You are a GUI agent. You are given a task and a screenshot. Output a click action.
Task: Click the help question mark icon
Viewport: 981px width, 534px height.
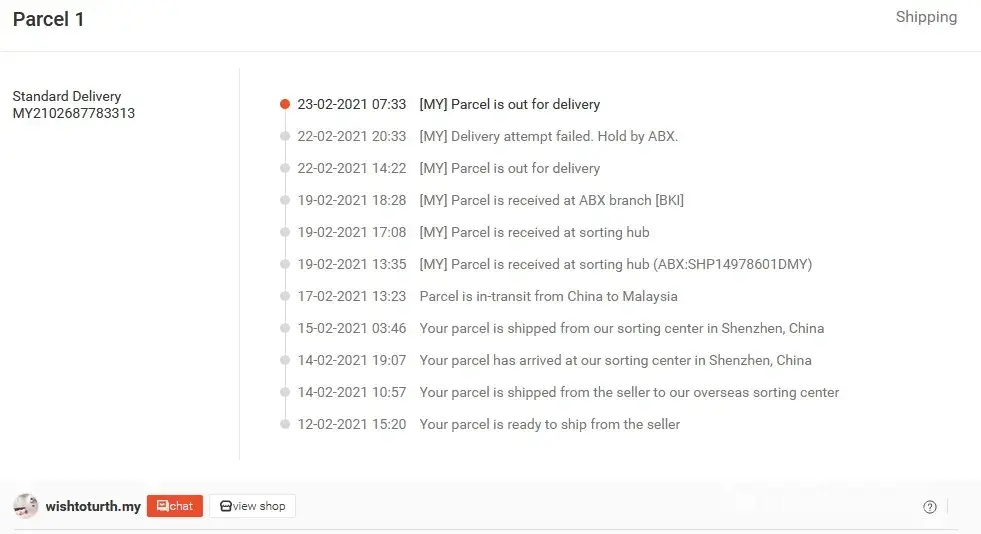click(x=930, y=507)
